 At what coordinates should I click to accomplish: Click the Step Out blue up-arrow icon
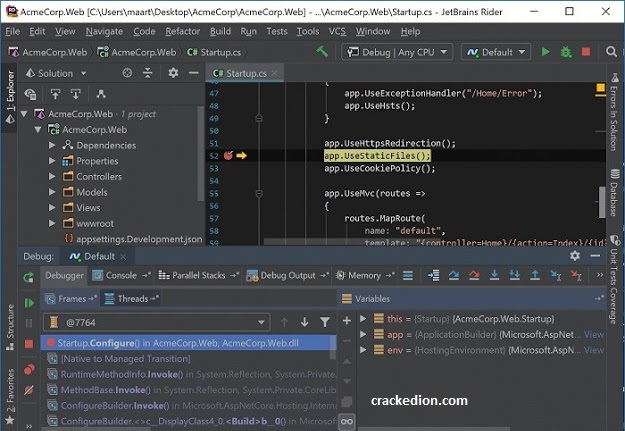tap(535, 275)
